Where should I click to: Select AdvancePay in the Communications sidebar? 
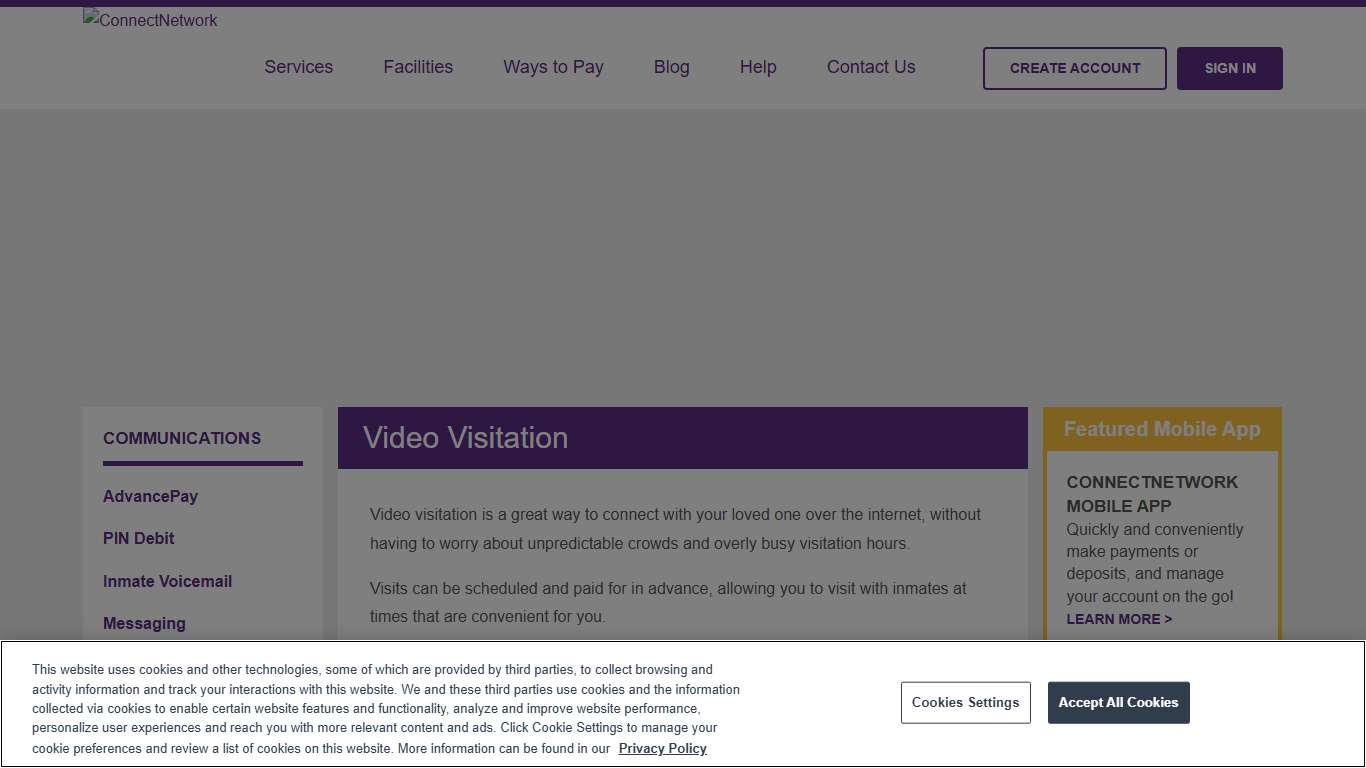[x=151, y=496]
